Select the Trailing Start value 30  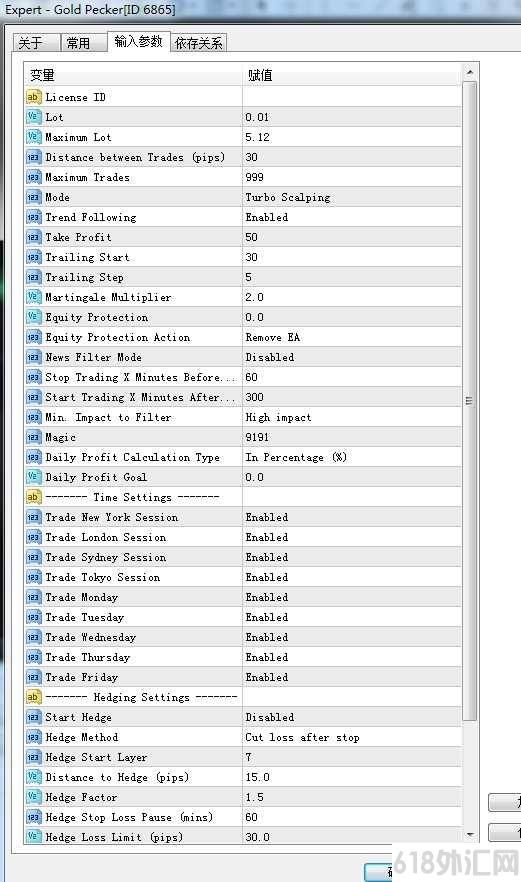[251, 257]
